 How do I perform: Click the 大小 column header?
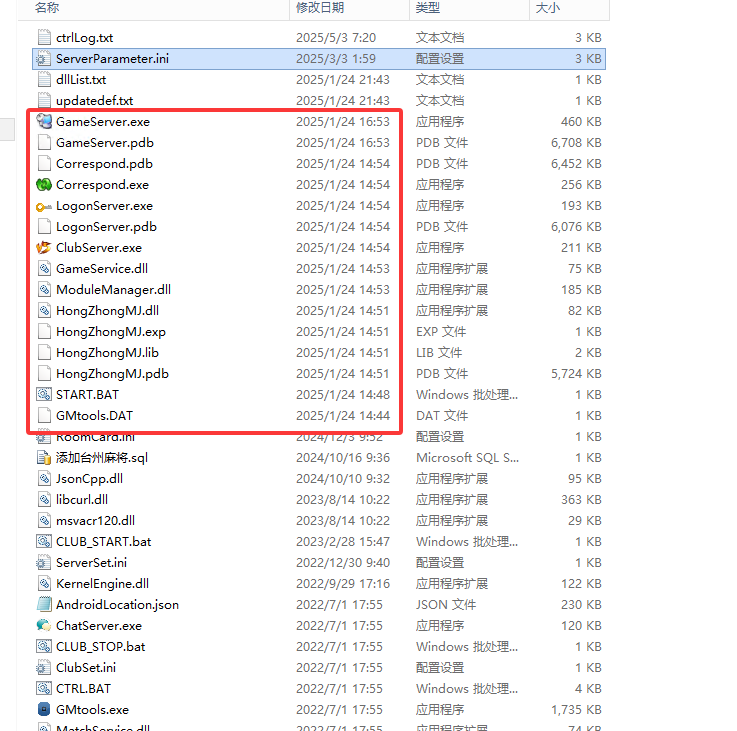point(548,8)
